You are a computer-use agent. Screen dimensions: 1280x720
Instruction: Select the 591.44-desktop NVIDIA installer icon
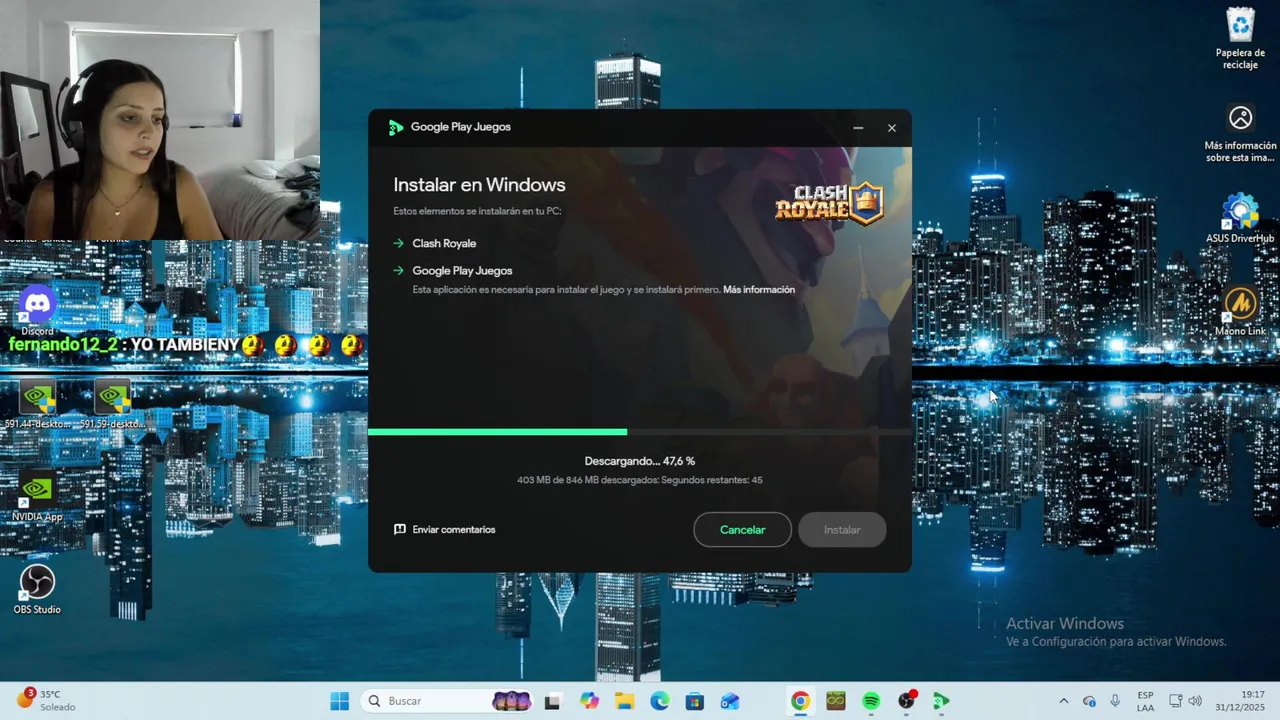pyautogui.click(x=38, y=405)
